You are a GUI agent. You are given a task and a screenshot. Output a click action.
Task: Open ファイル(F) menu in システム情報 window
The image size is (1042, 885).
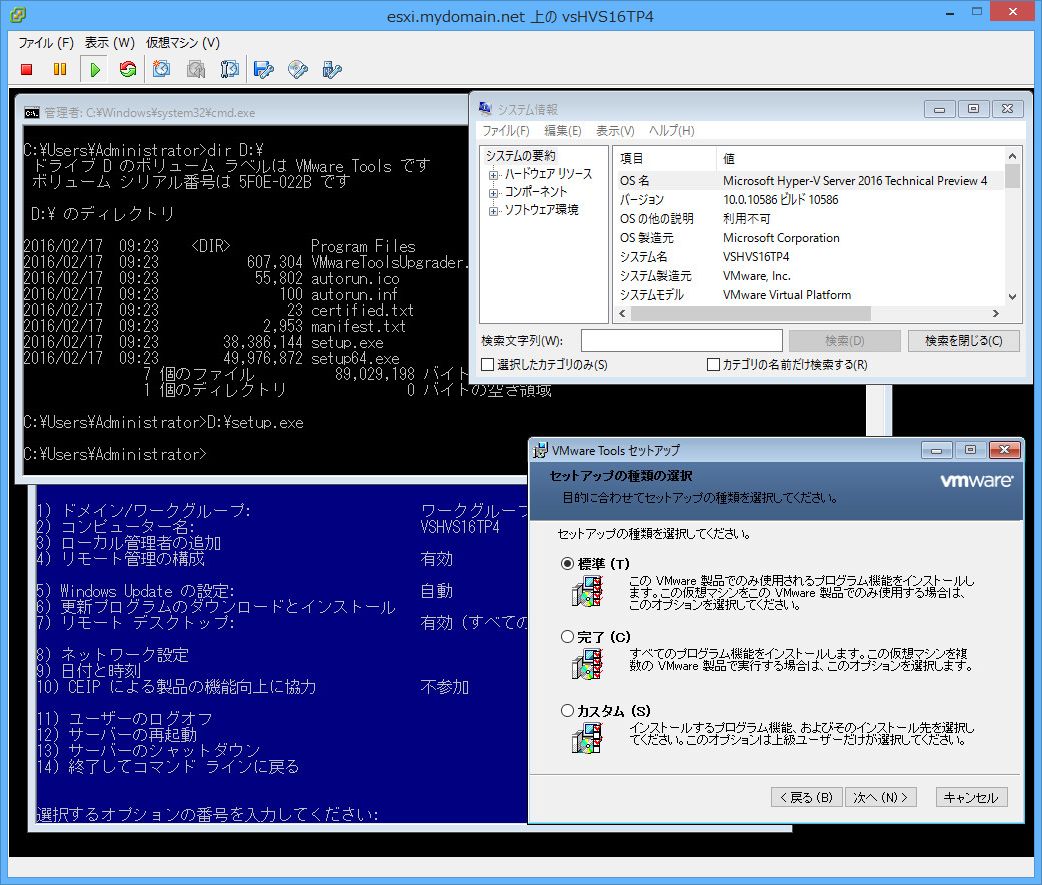pos(506,131)
